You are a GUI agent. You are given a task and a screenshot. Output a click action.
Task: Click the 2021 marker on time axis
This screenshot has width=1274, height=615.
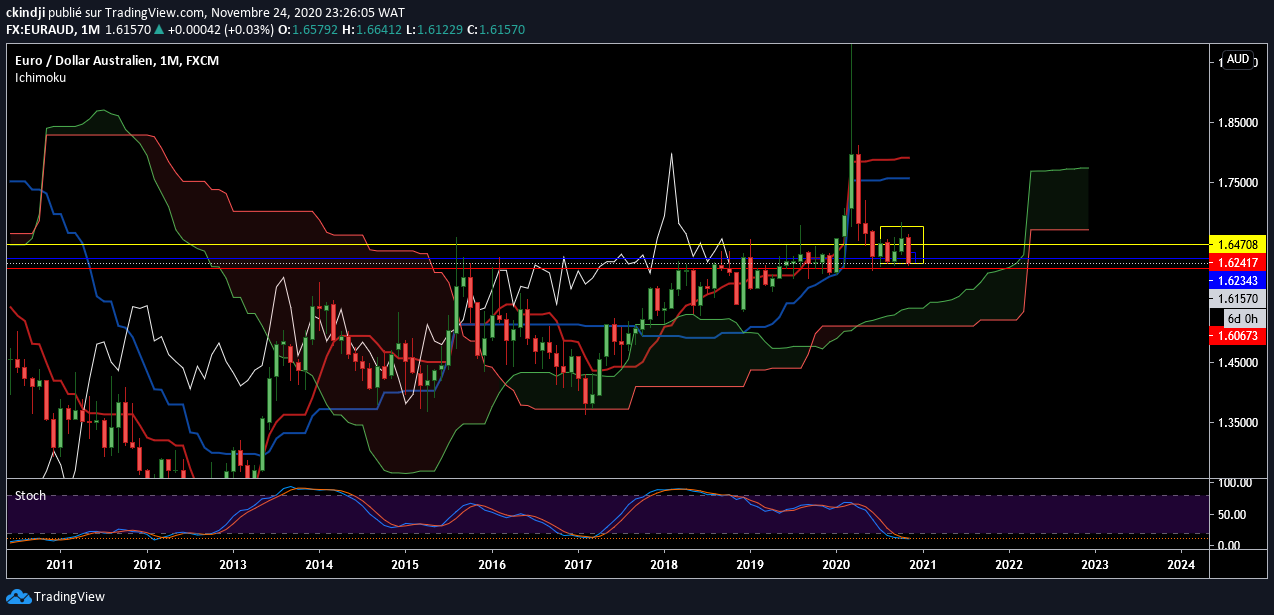pyautogui.click(x=921, y=565)
